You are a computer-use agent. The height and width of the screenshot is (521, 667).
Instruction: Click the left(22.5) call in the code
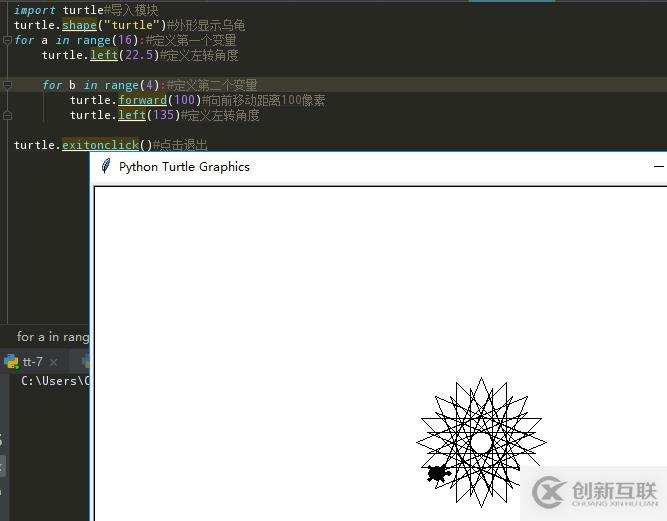[x=124, y=55]
